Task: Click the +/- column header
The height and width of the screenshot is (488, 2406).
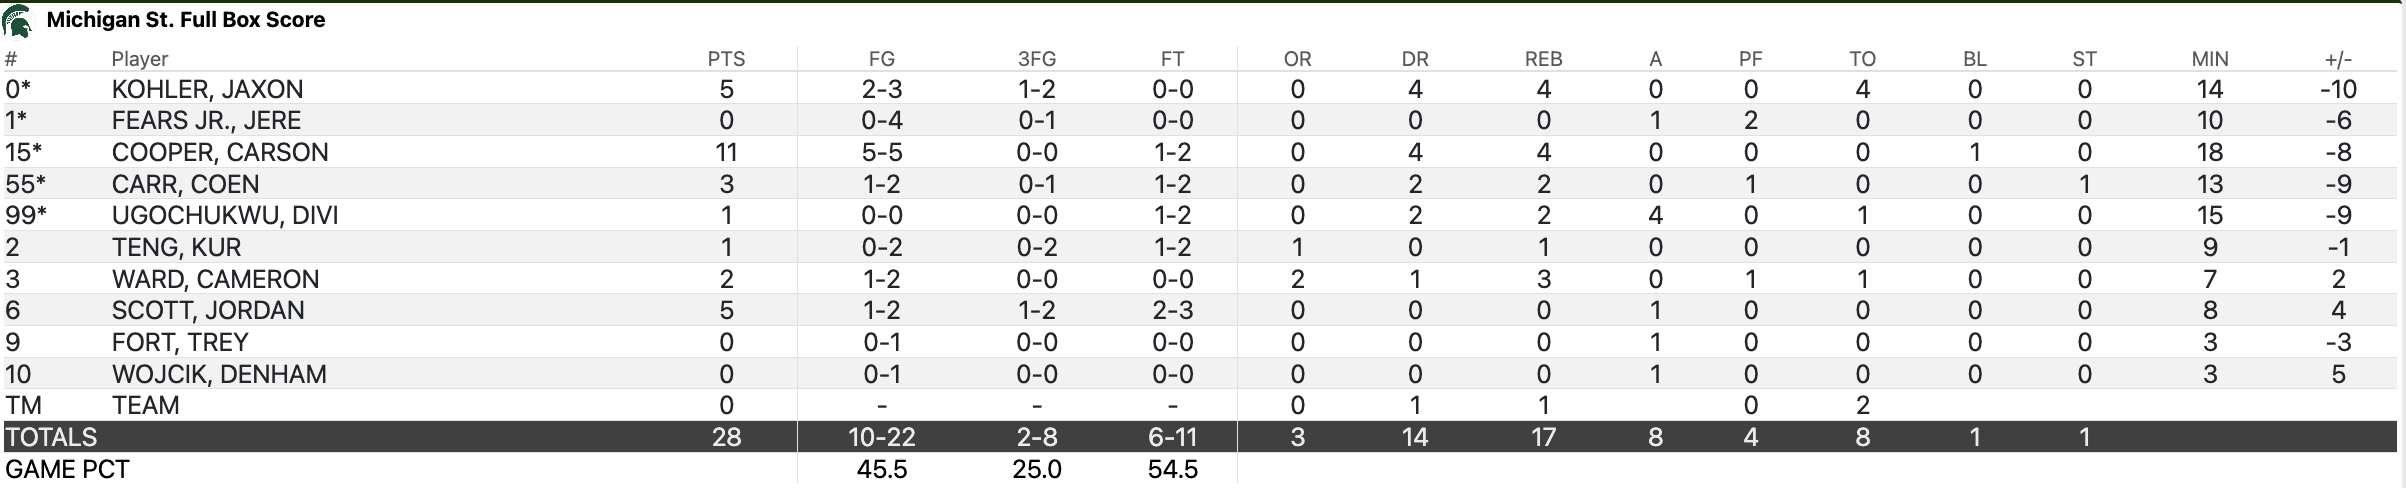Action: [x=2338, y=59]
